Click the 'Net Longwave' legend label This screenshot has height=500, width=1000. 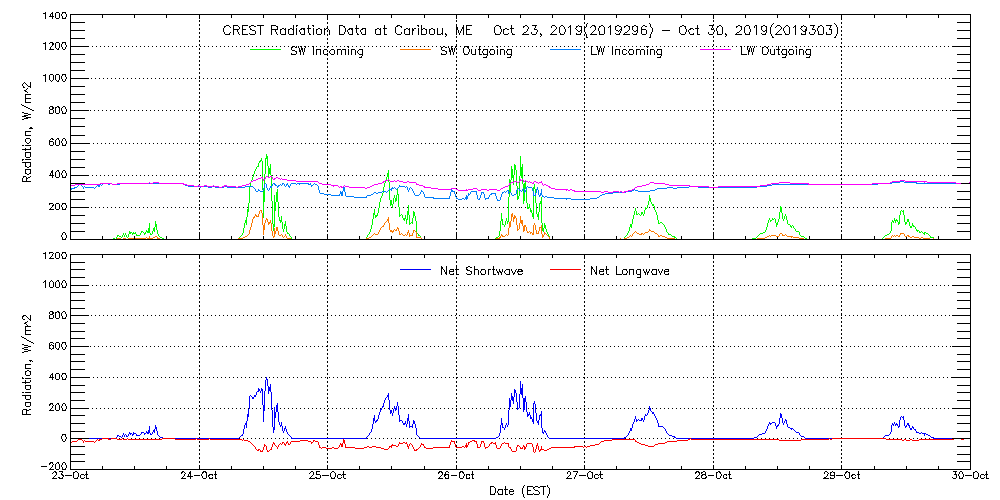click(x=628, y=270)
